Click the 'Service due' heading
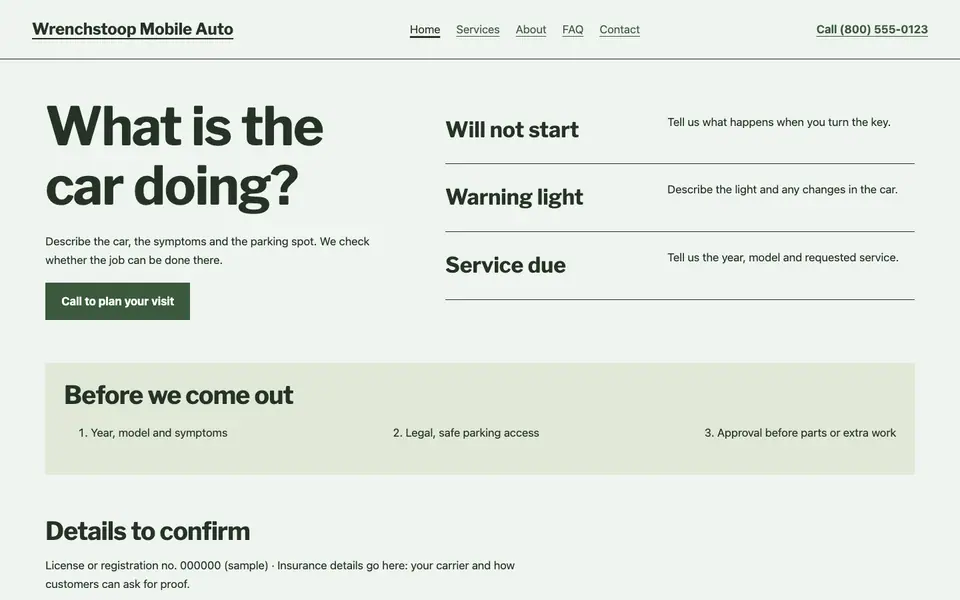The height and width of the screenshot is (600, 960). [x=505, y=265]
